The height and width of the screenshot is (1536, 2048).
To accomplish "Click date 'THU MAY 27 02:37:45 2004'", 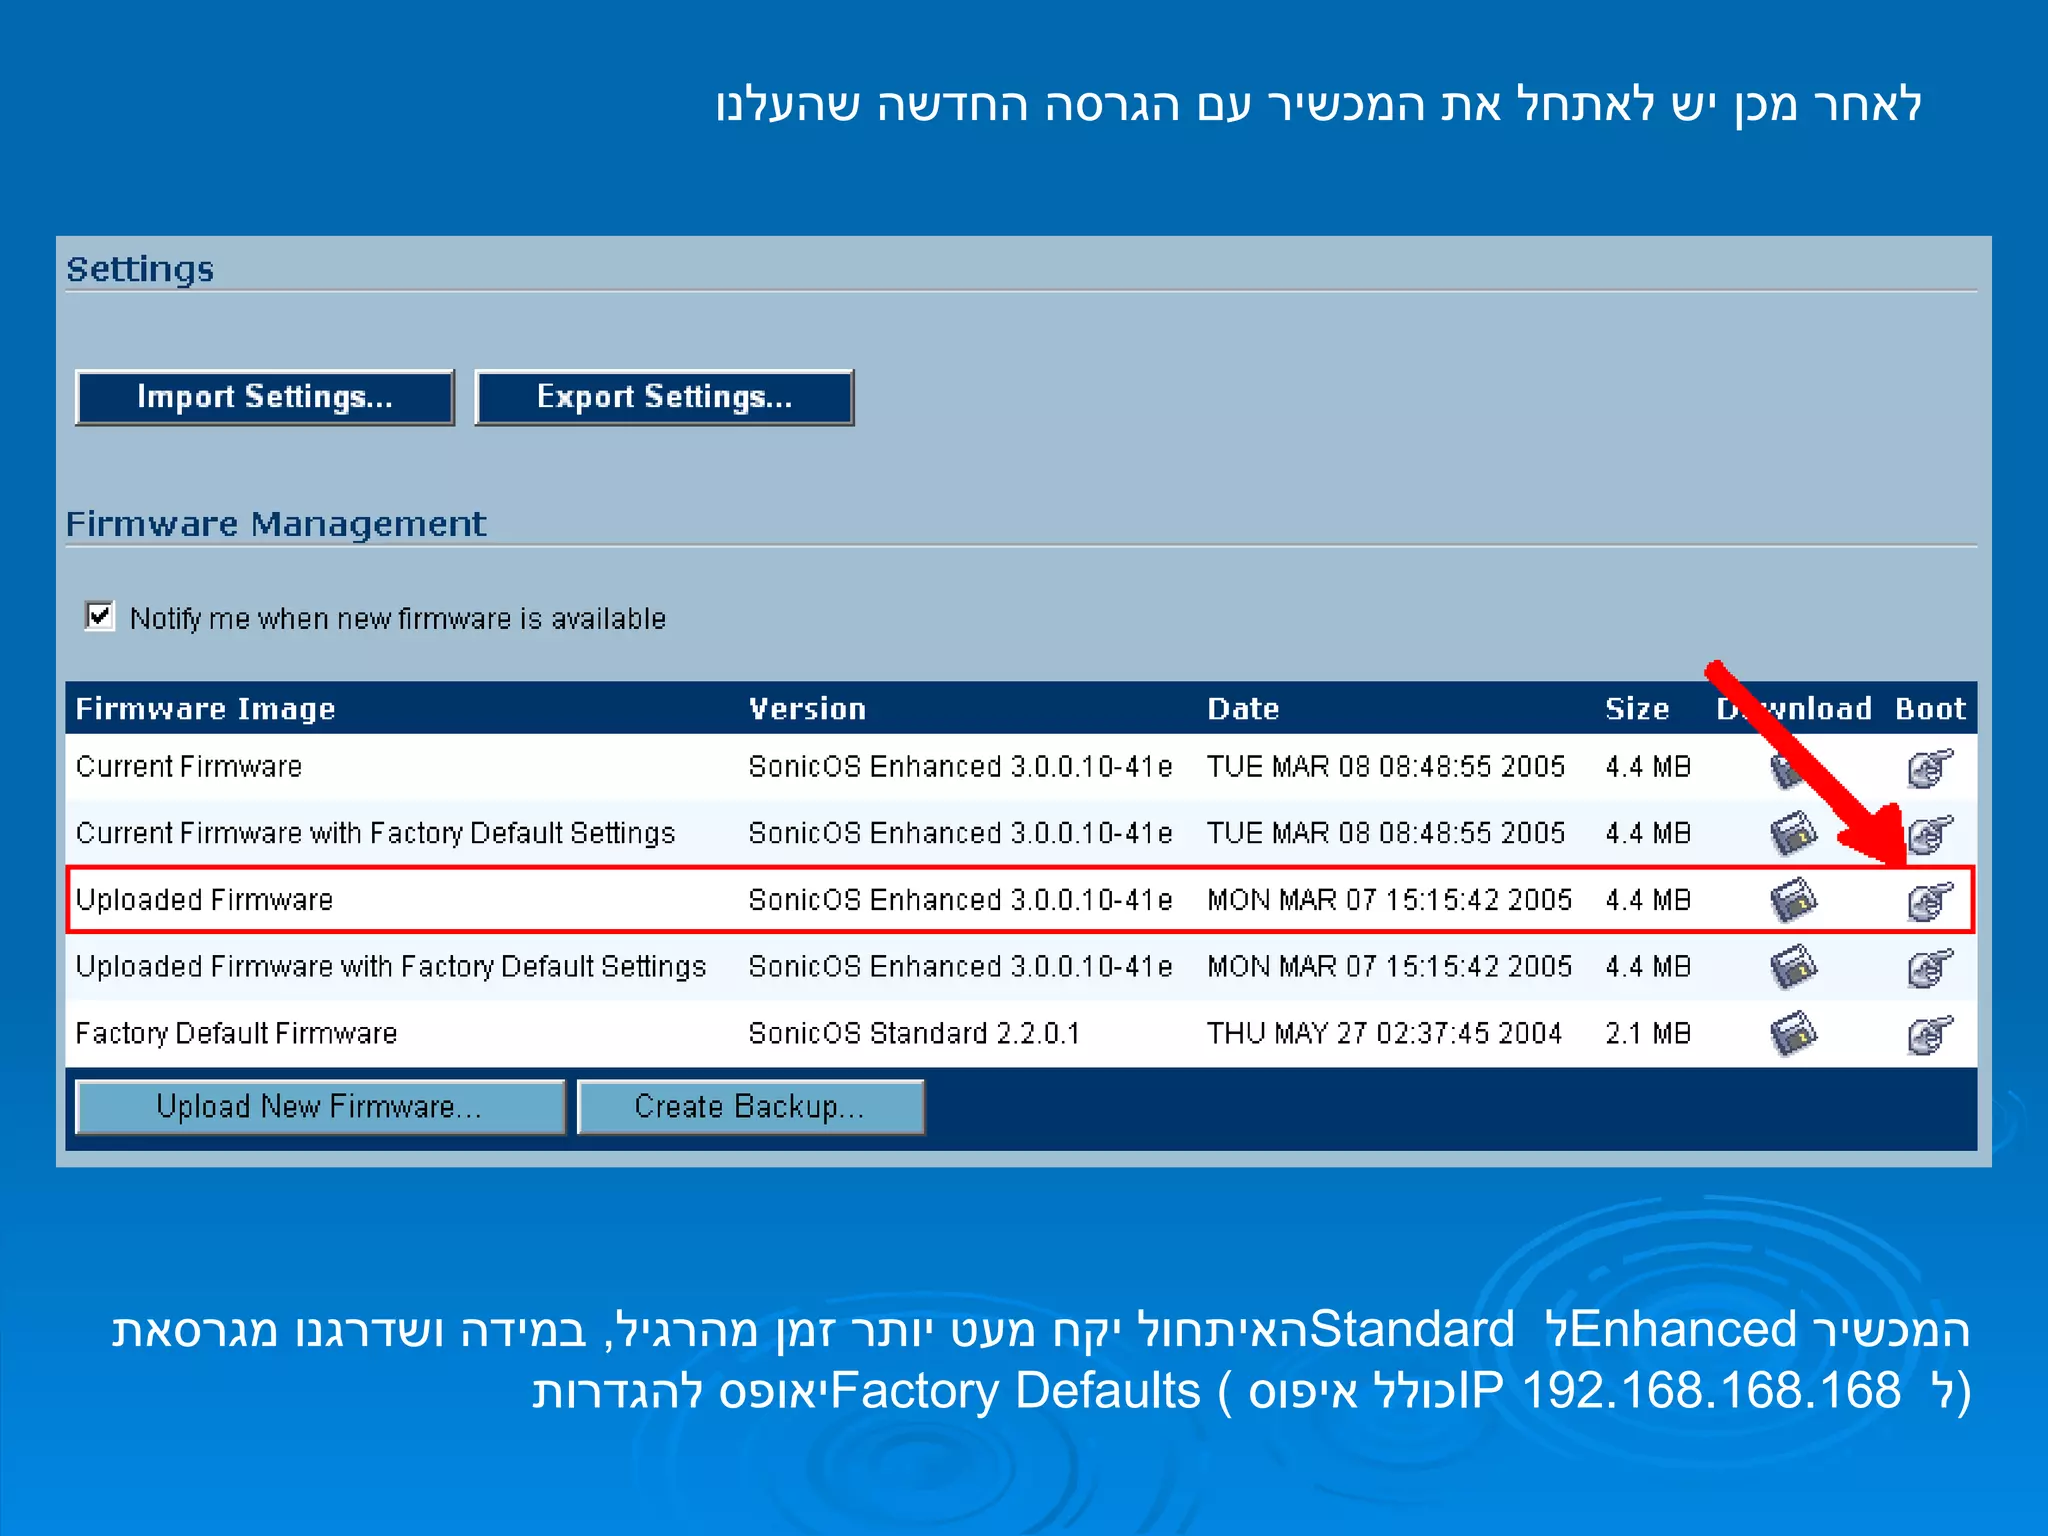I will click(x=1384, y=1034).
